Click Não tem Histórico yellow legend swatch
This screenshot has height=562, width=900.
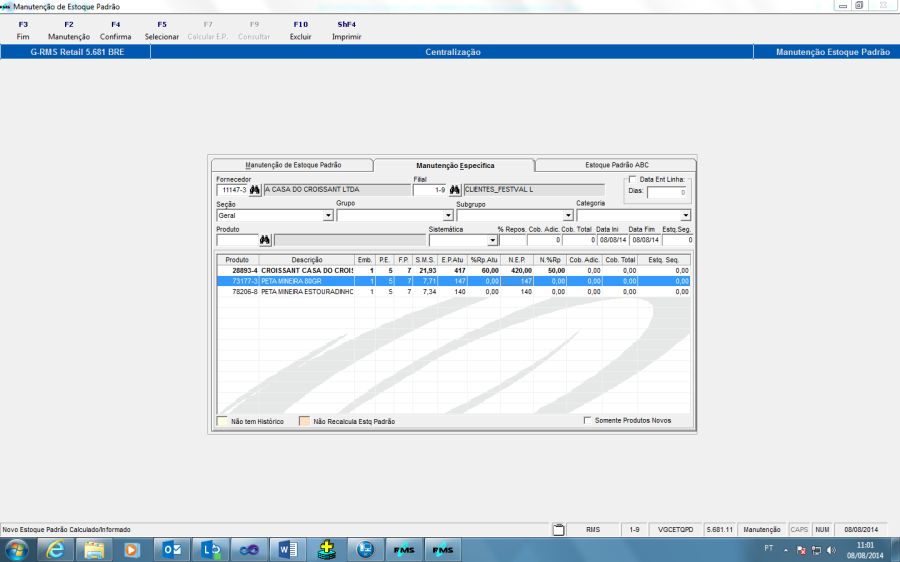click(x=222, y=421)
